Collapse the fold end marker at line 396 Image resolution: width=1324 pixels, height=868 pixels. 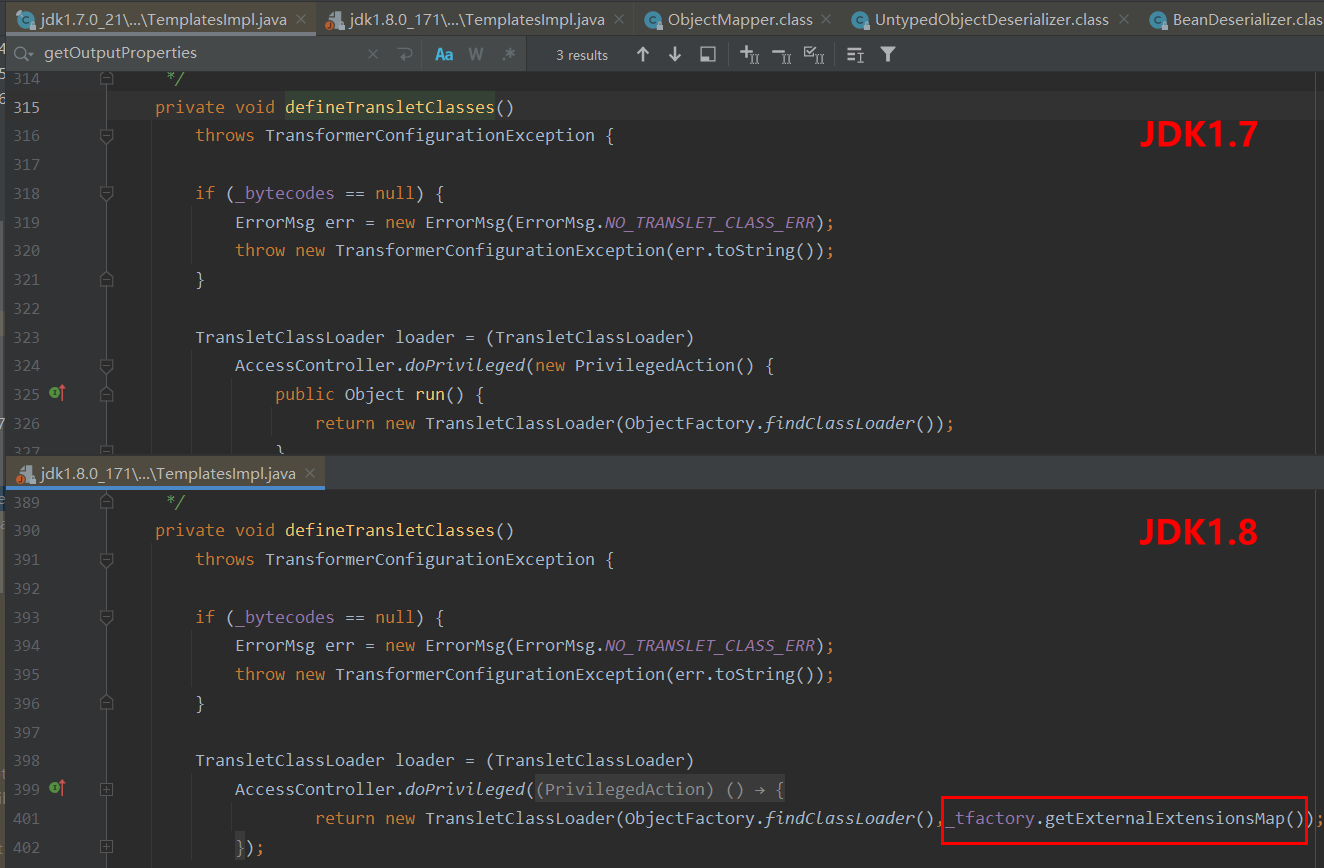[x=107, y=704]
